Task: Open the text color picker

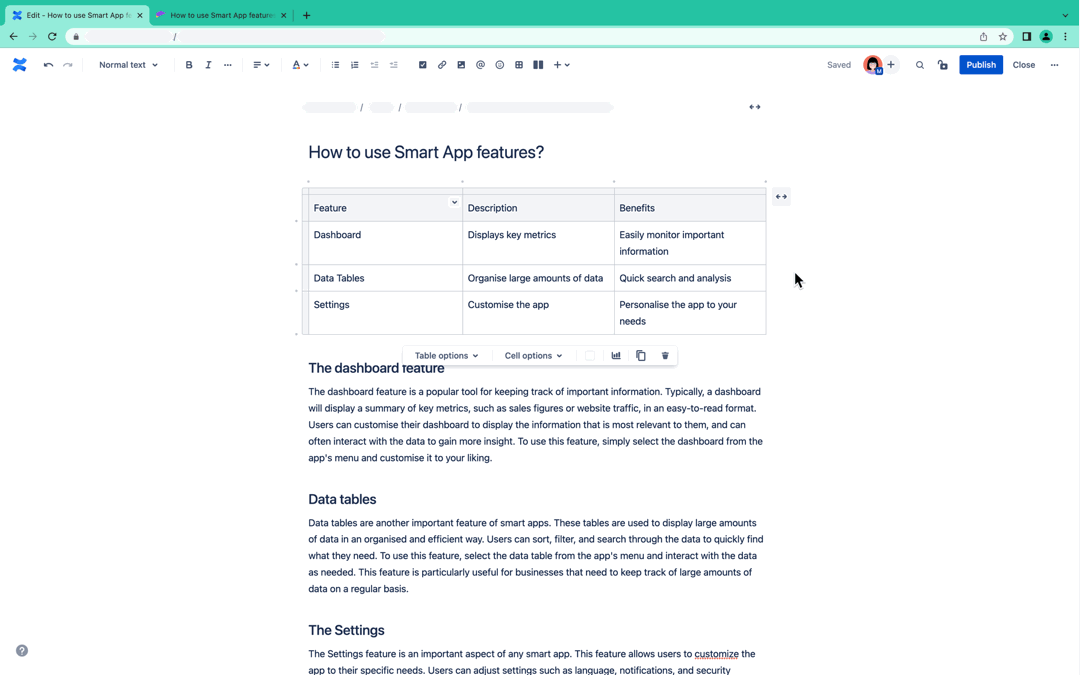Action: [300, 65]
